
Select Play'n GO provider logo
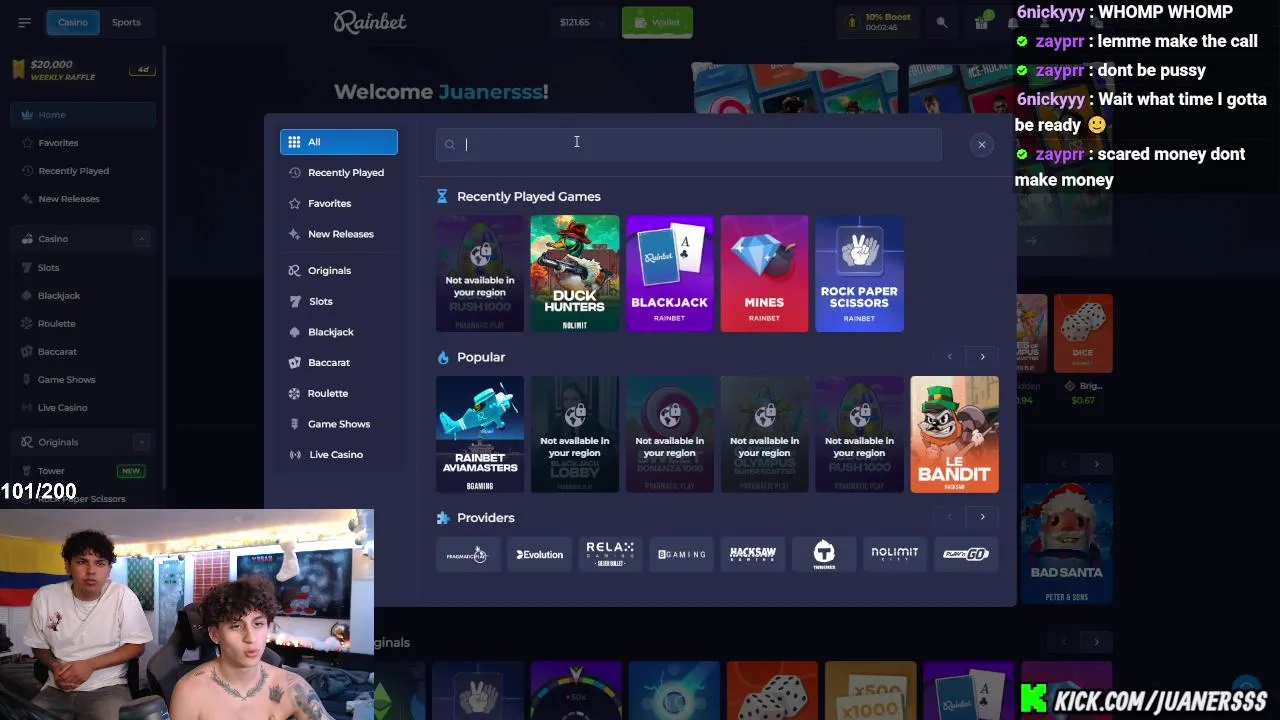966,554
